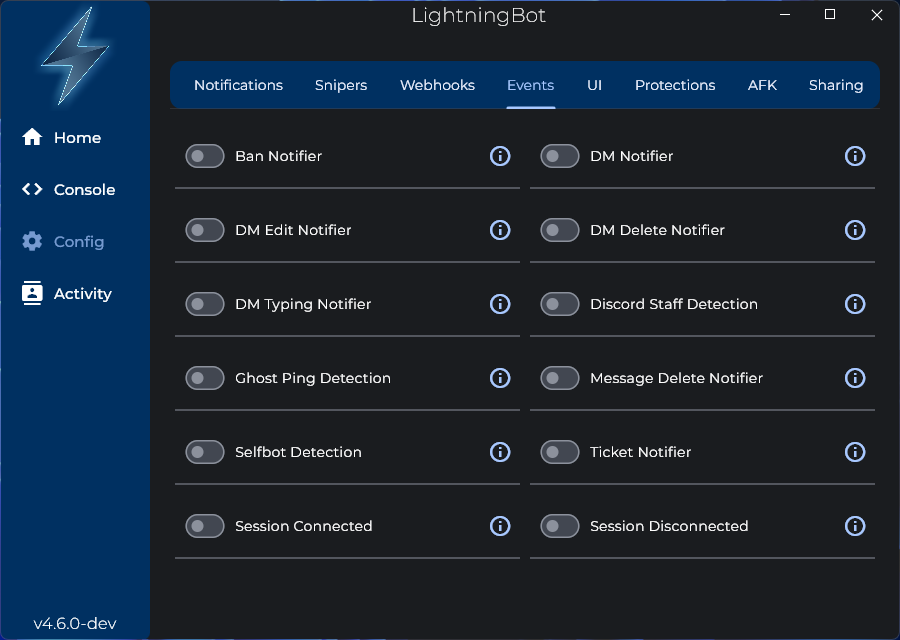The width and height of the screenshot is (900, 640).
Task: Select the Config gear icon in sidebar
Action: [30, 241]
